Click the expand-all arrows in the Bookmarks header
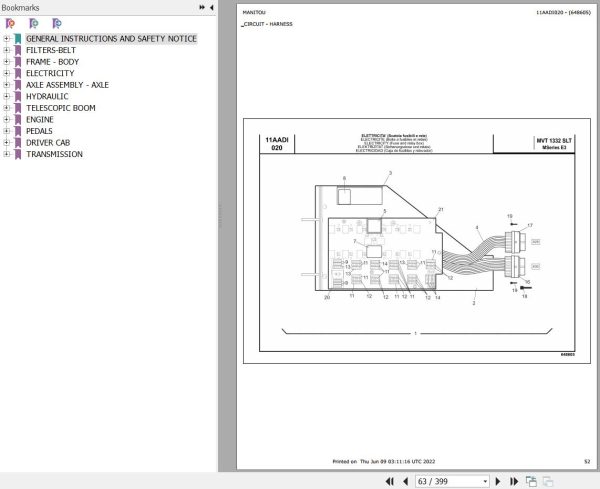Viewport: 600px width, 489px height. 202,7
